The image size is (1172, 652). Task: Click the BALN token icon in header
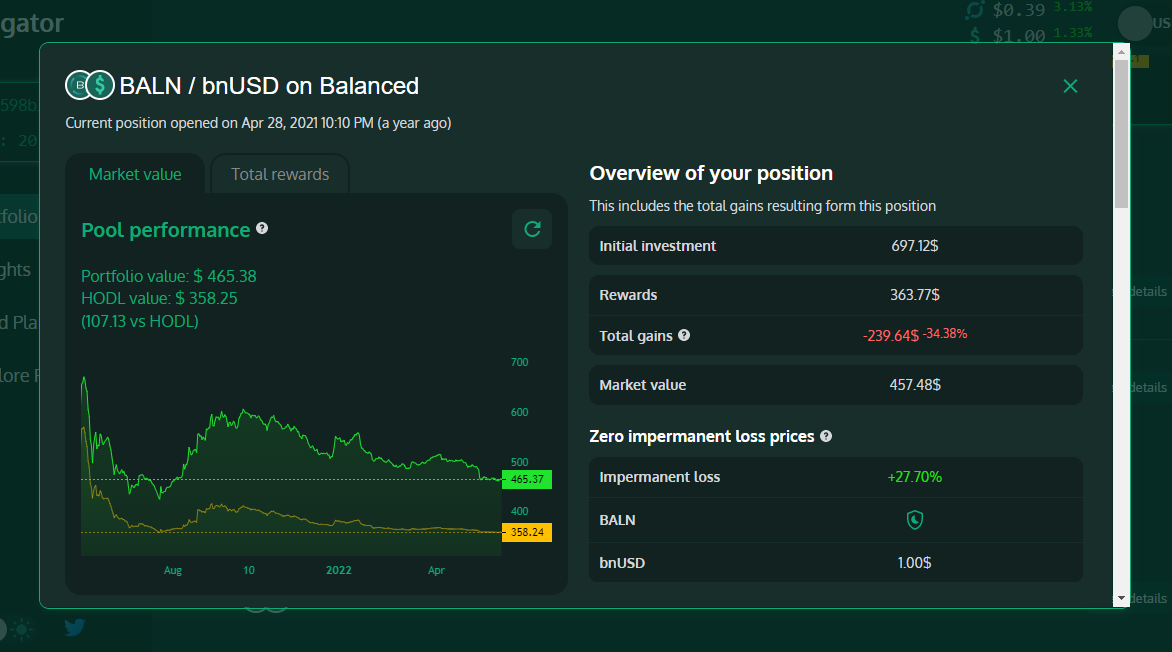tap(78, 86)
